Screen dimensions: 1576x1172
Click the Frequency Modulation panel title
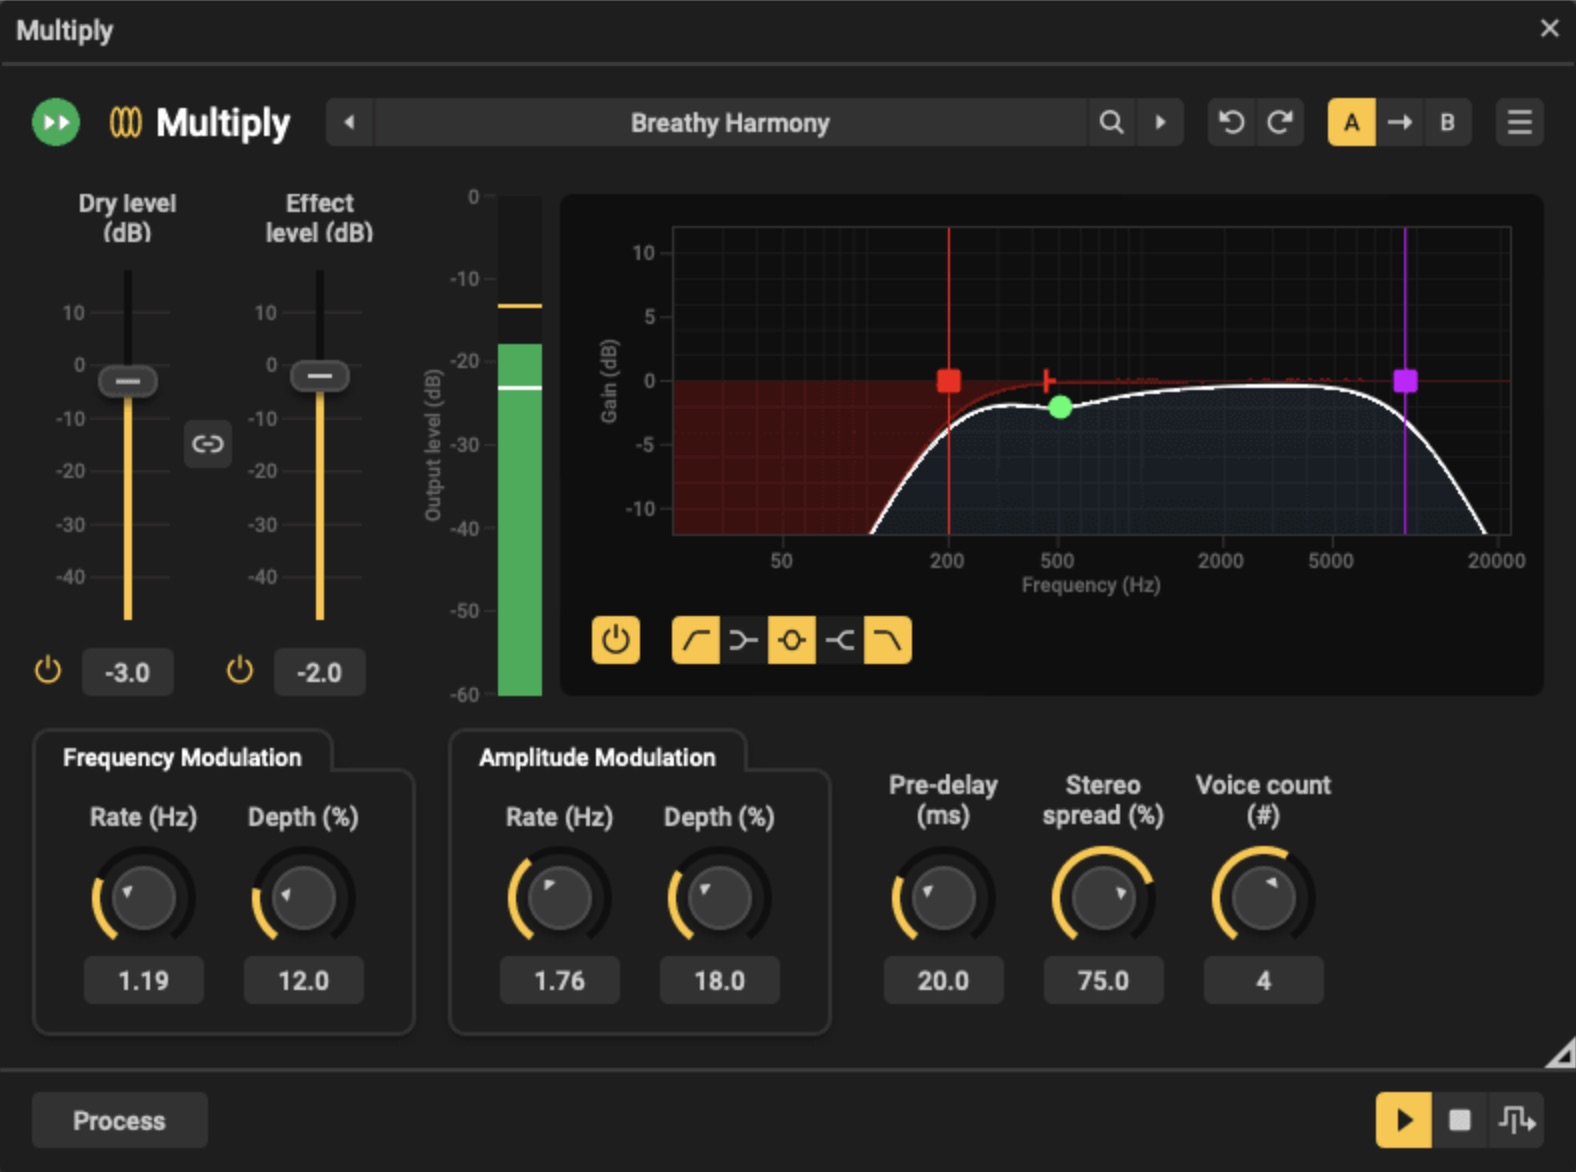[182, 758]
